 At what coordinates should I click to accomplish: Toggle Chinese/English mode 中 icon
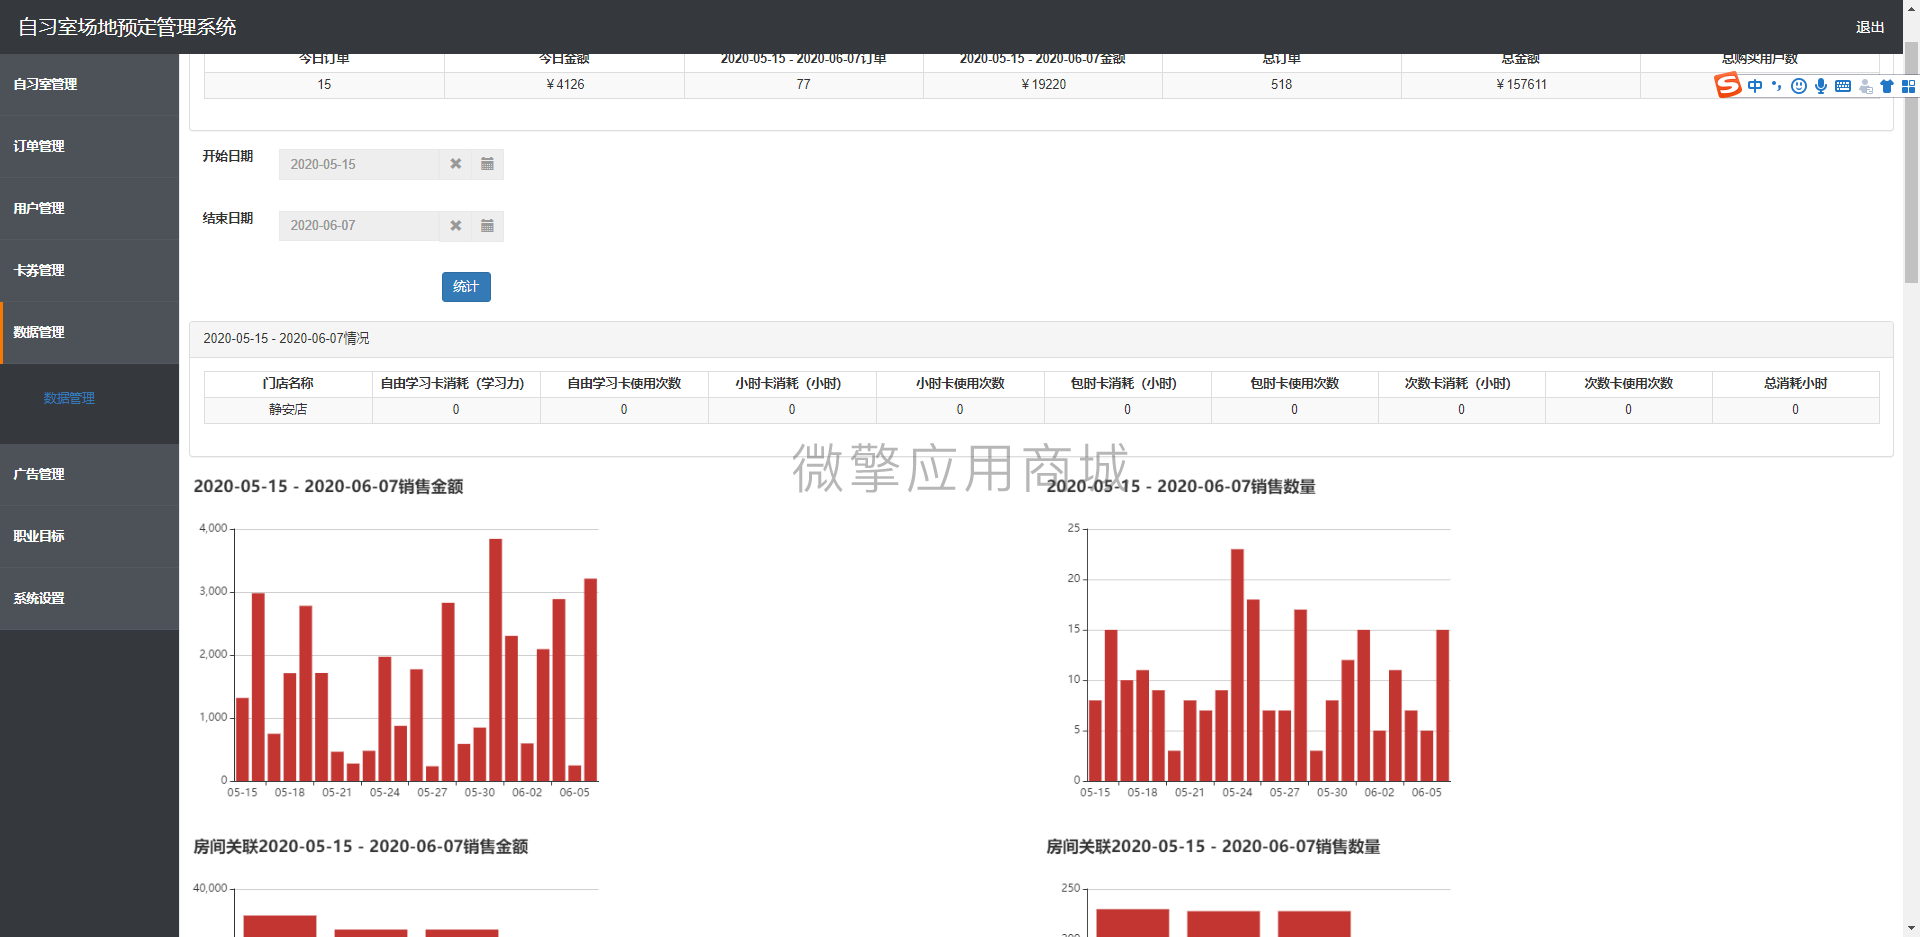click(1755, 86)
